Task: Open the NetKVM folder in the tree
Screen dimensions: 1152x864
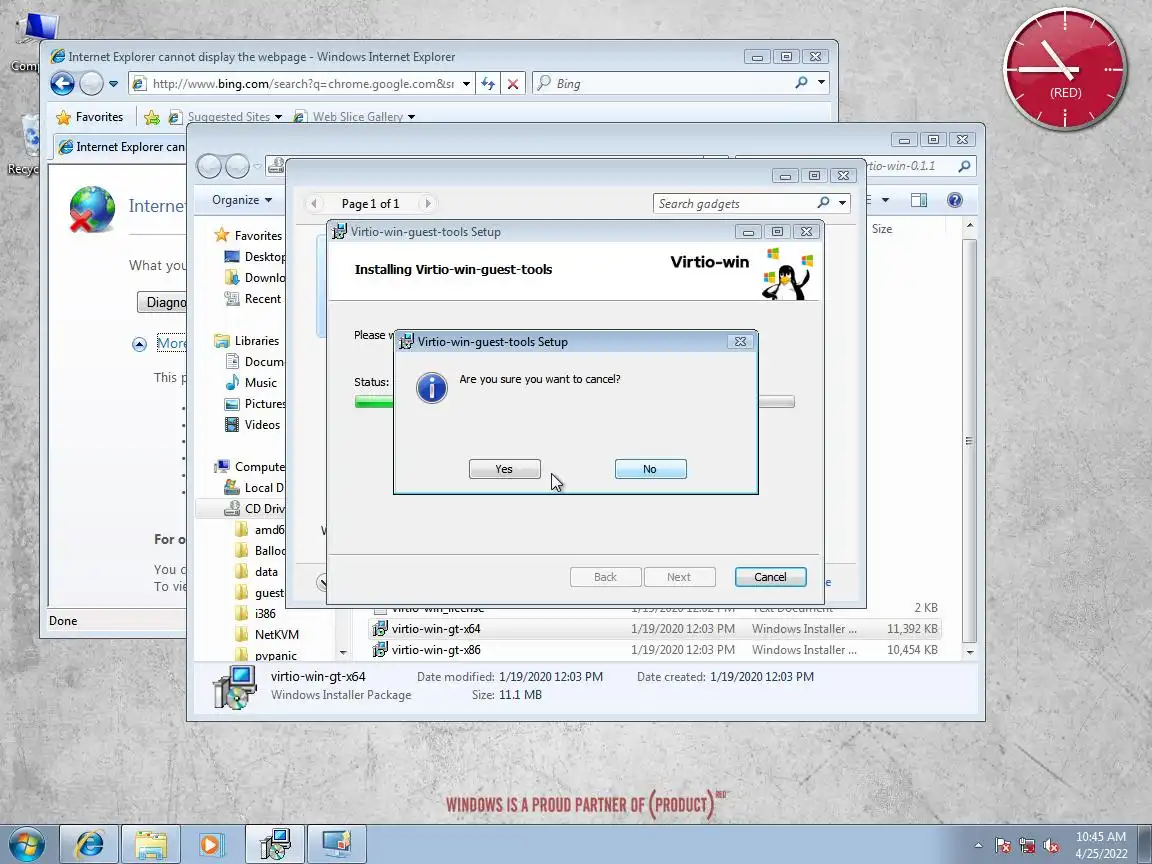Action: 267,635
